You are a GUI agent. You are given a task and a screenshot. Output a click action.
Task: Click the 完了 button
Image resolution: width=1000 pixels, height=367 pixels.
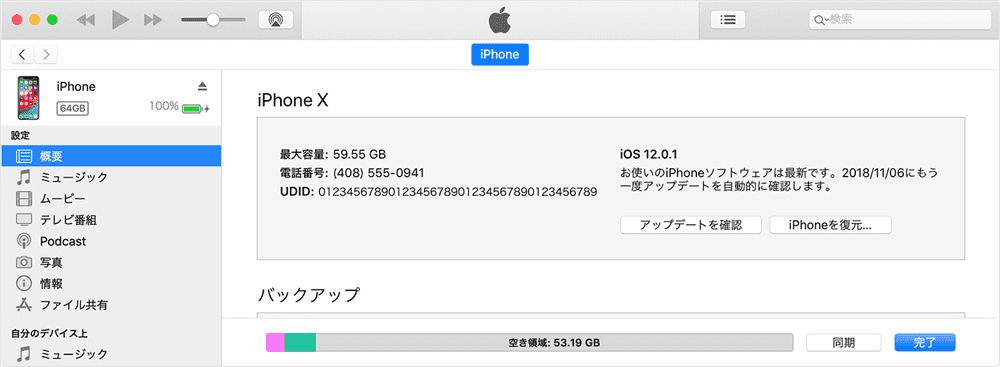pyautogui.click(x=925, y=342)
